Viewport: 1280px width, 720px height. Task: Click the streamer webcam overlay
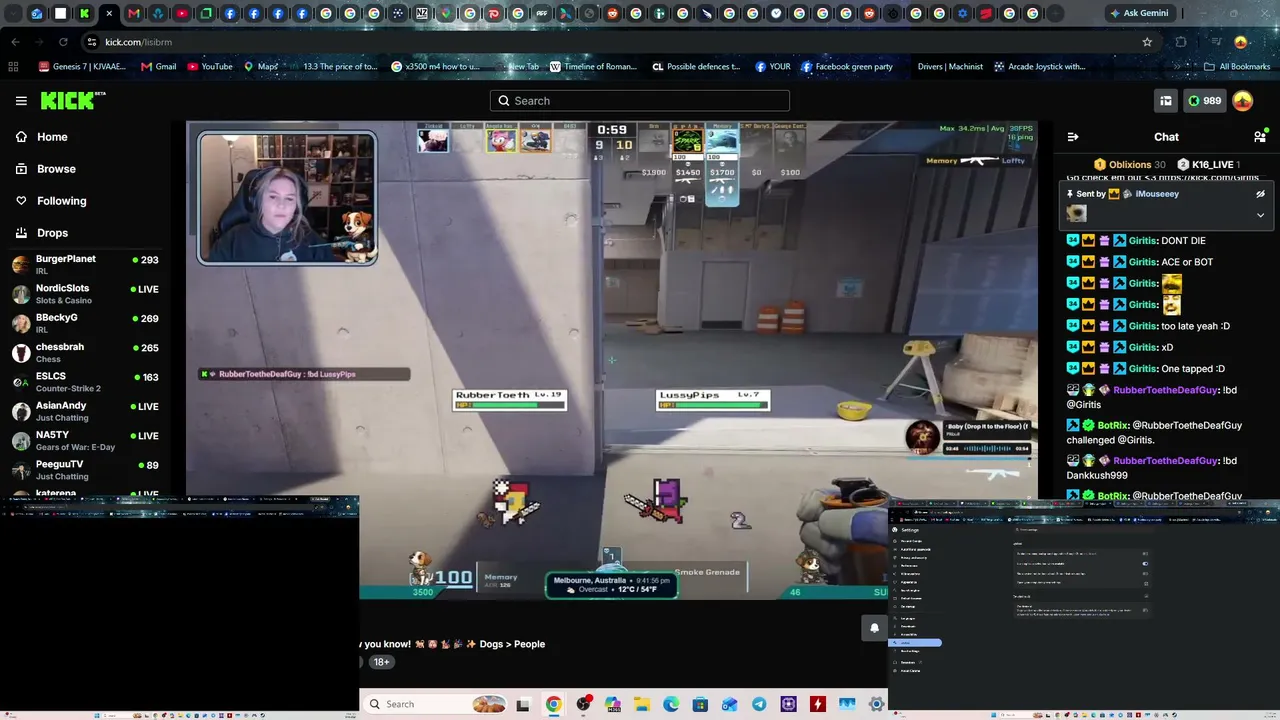click(x=287, y=198)
